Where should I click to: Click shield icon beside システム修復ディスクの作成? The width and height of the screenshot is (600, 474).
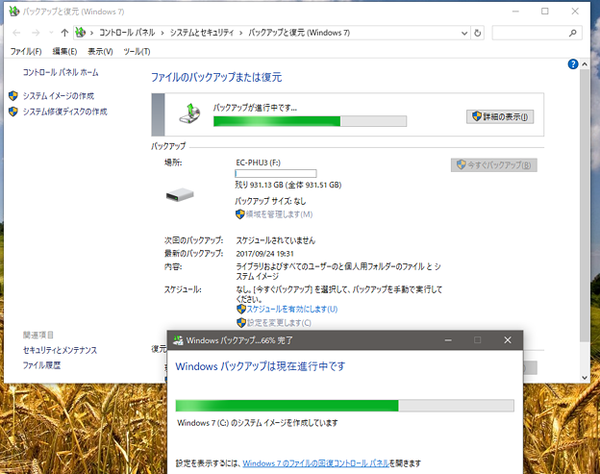point(13,112)
